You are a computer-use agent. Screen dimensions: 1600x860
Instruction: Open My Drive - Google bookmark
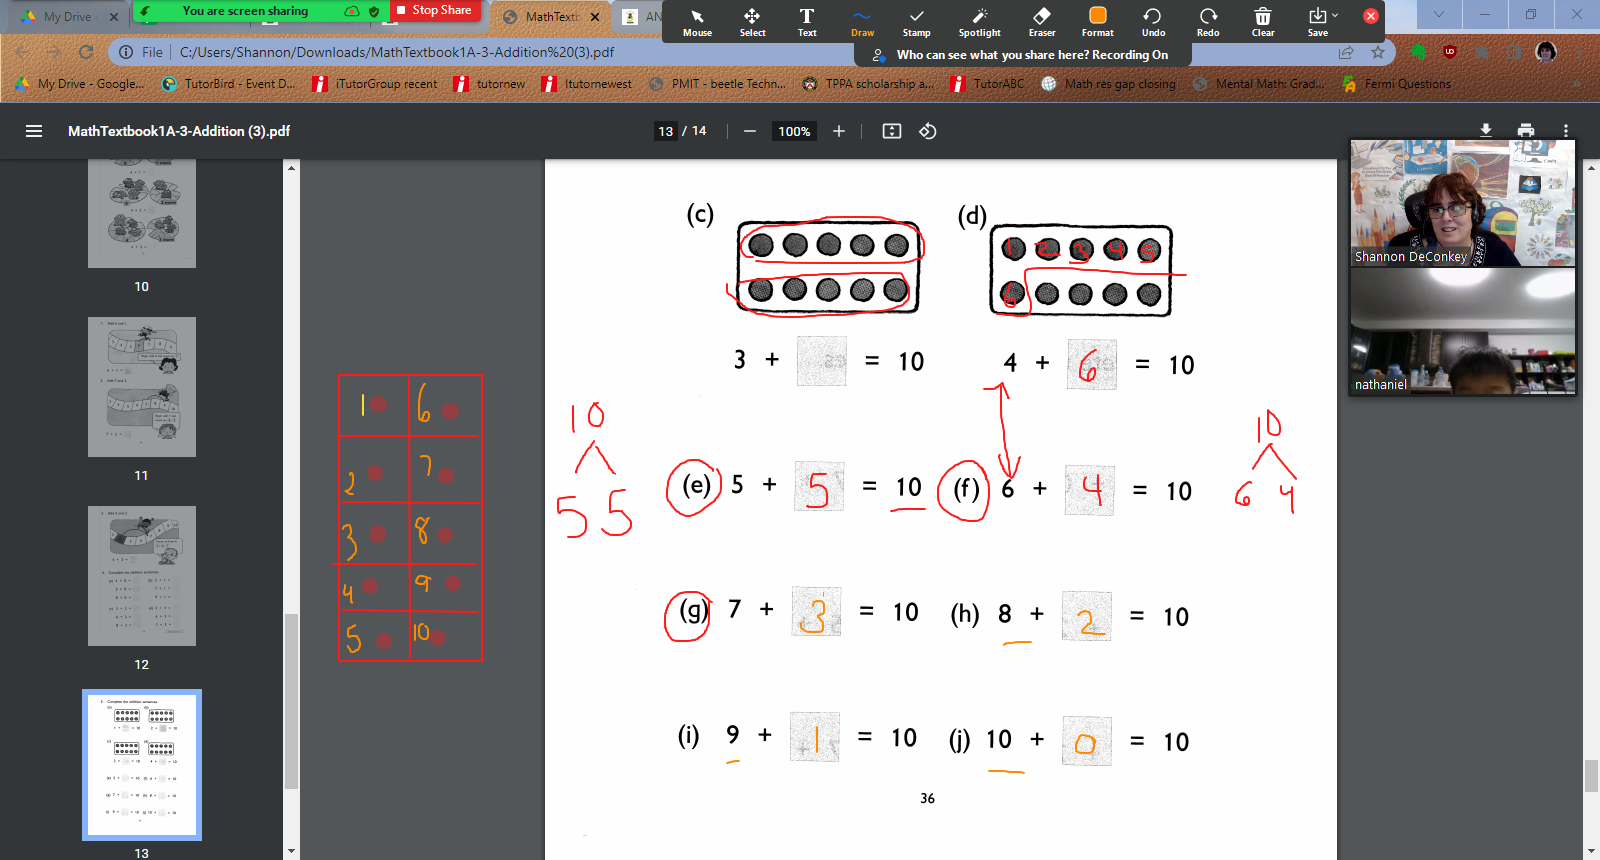tap(80, 84)
